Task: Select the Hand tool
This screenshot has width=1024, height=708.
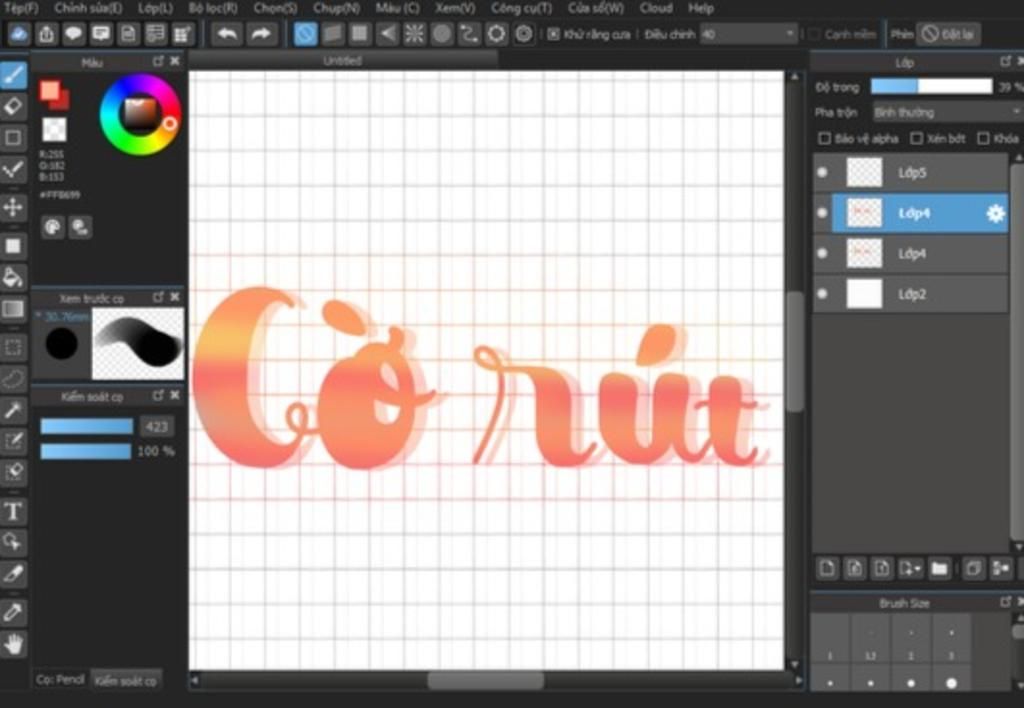Action: tap(13, 645)
